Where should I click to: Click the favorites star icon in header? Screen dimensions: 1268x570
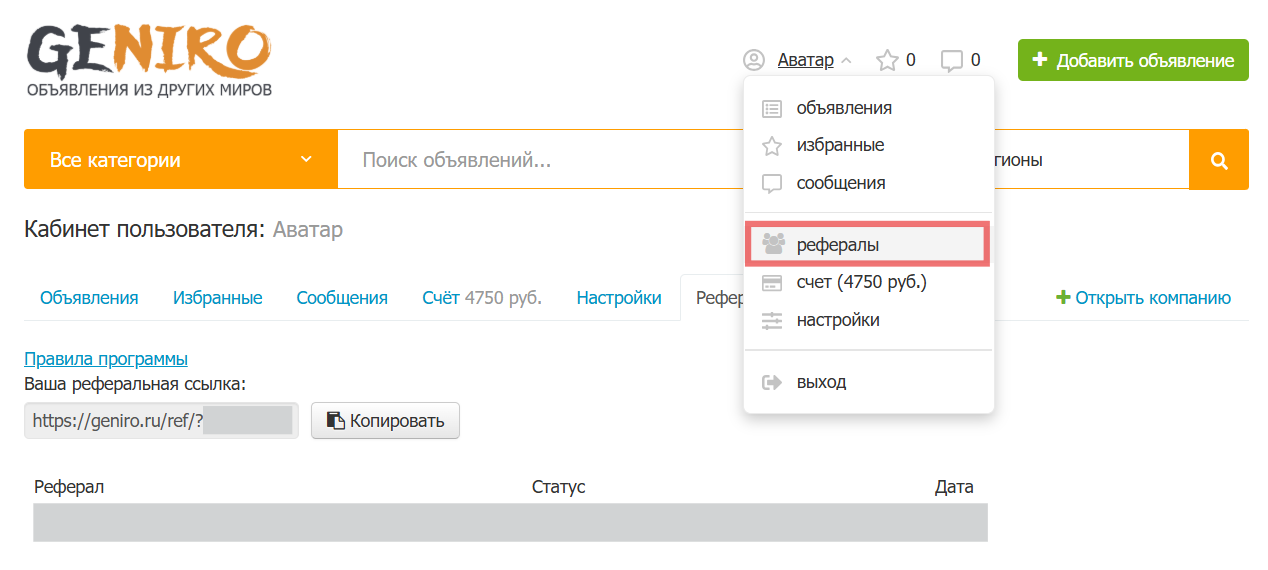[887, 61]
